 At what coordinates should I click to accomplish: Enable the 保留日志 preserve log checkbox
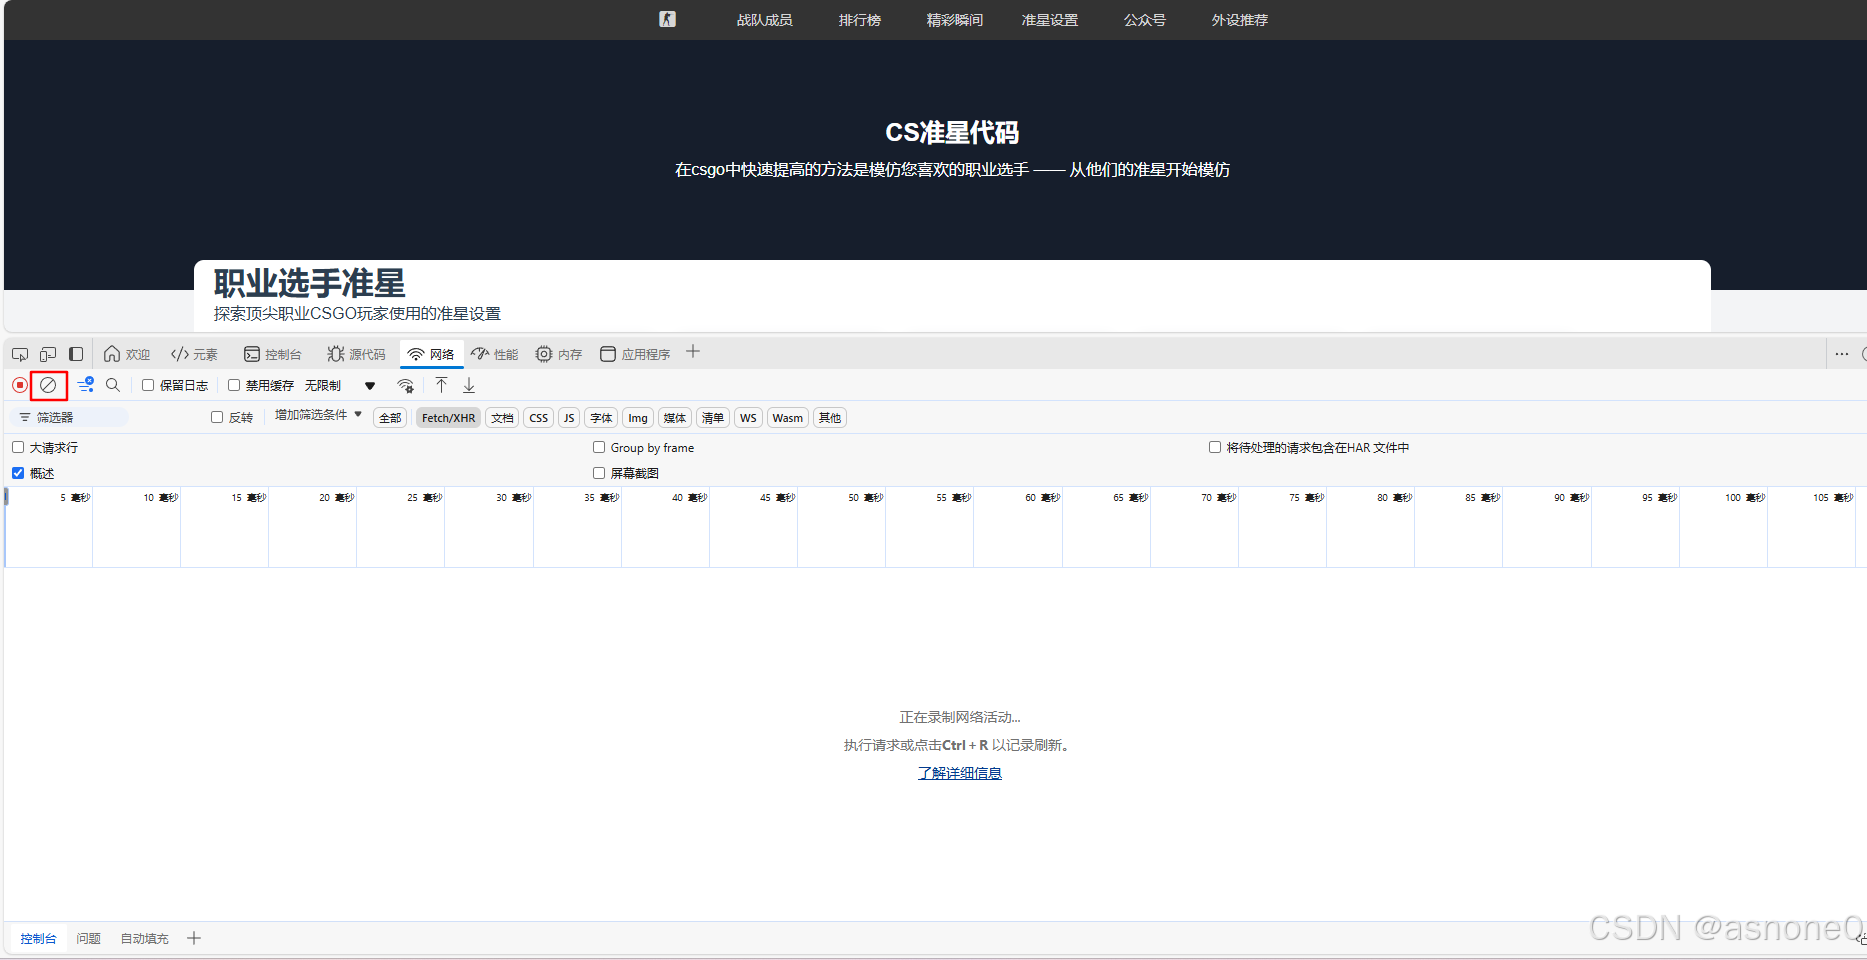148,385
